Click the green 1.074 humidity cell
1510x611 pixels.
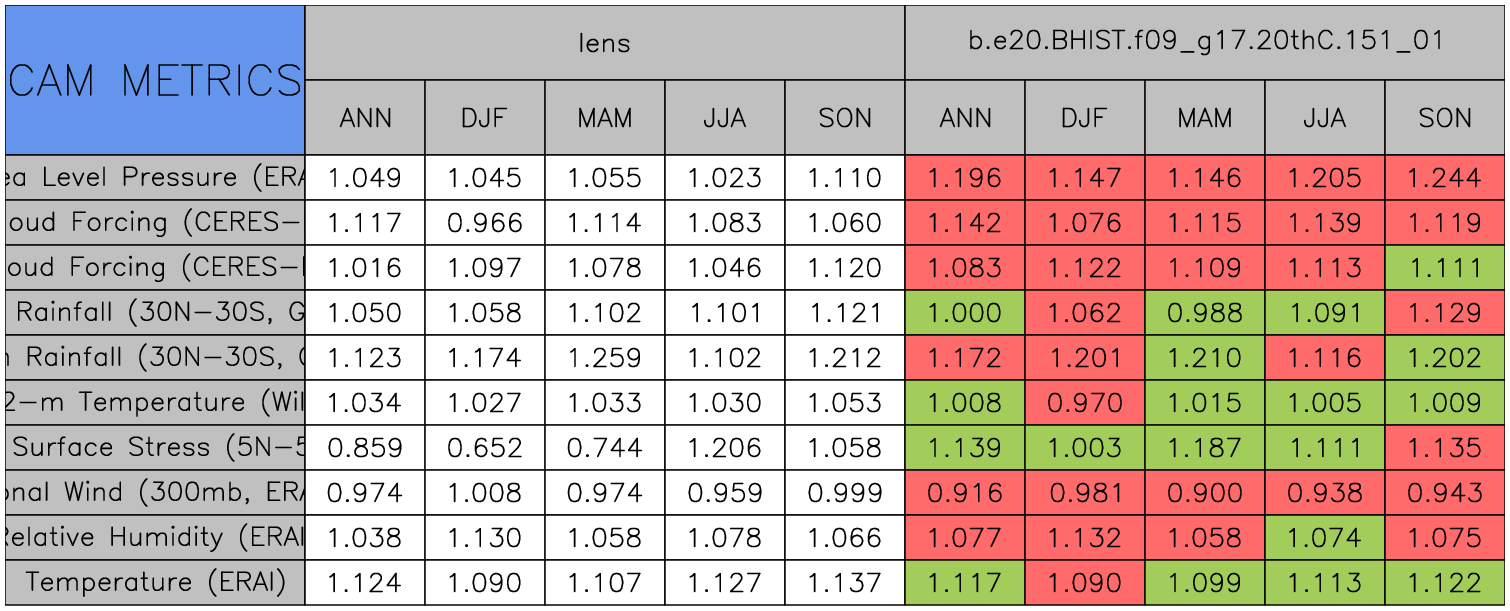[x=1324, y=538]
